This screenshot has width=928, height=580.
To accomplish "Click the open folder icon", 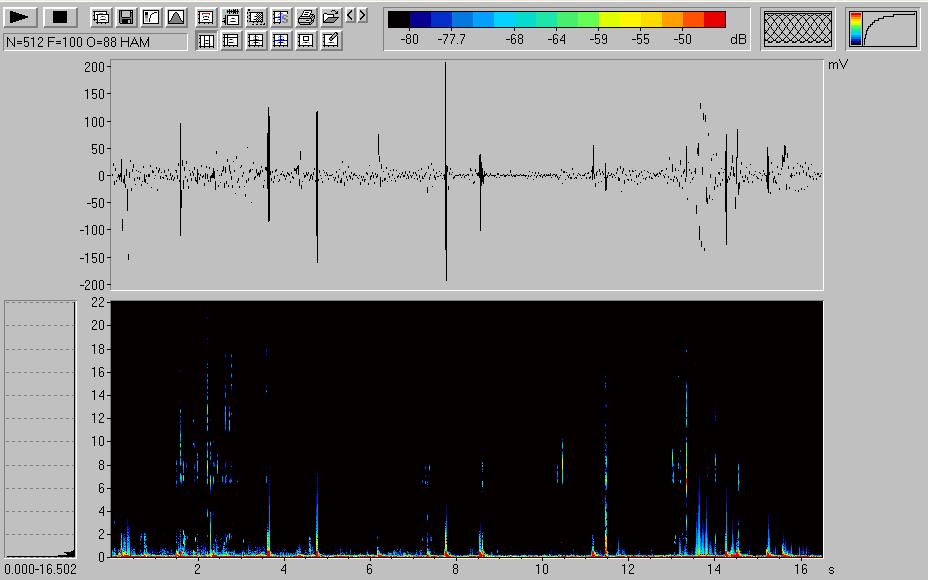I will tap(331, 17).
